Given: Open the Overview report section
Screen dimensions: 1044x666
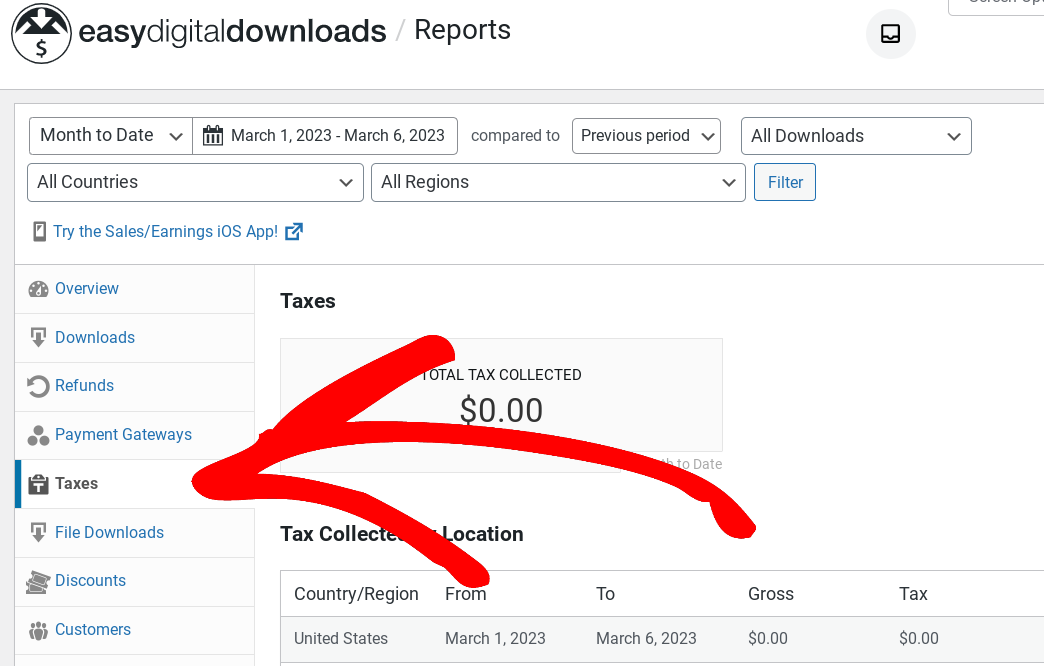Looking at the screenshot, I should (39, 288).
